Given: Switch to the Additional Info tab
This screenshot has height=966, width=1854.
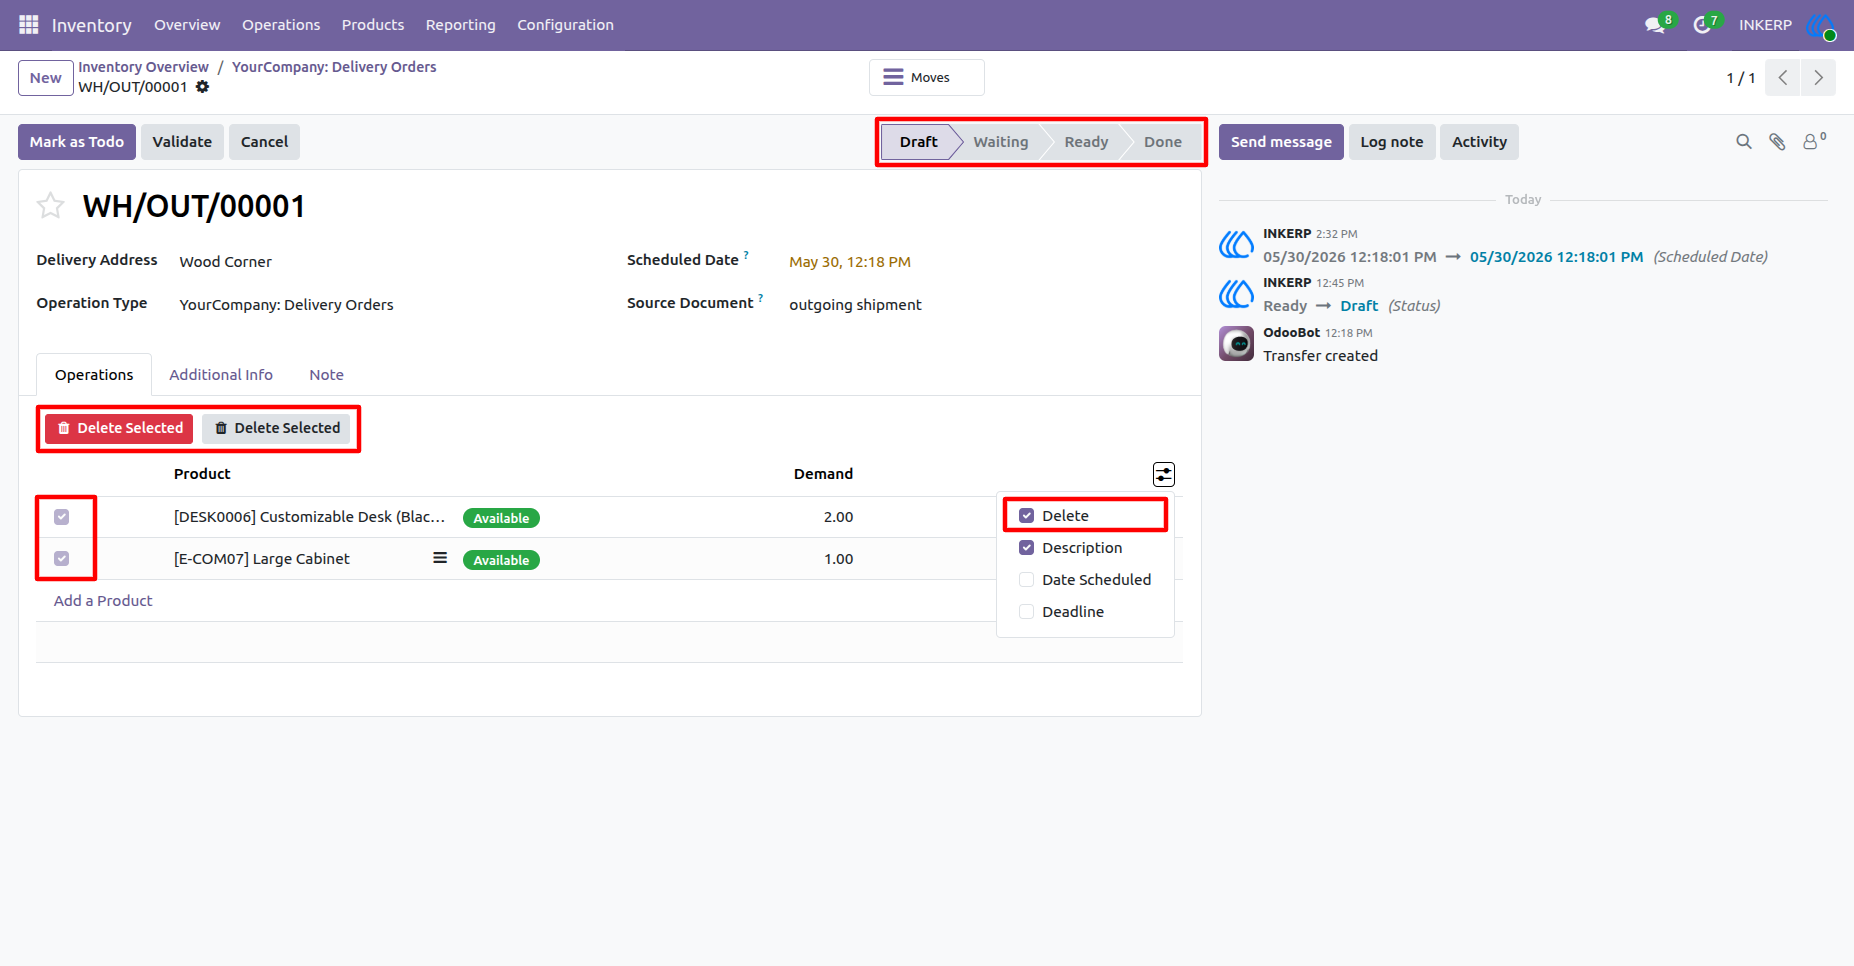Looking at the screenshot, I should point(221,375).
